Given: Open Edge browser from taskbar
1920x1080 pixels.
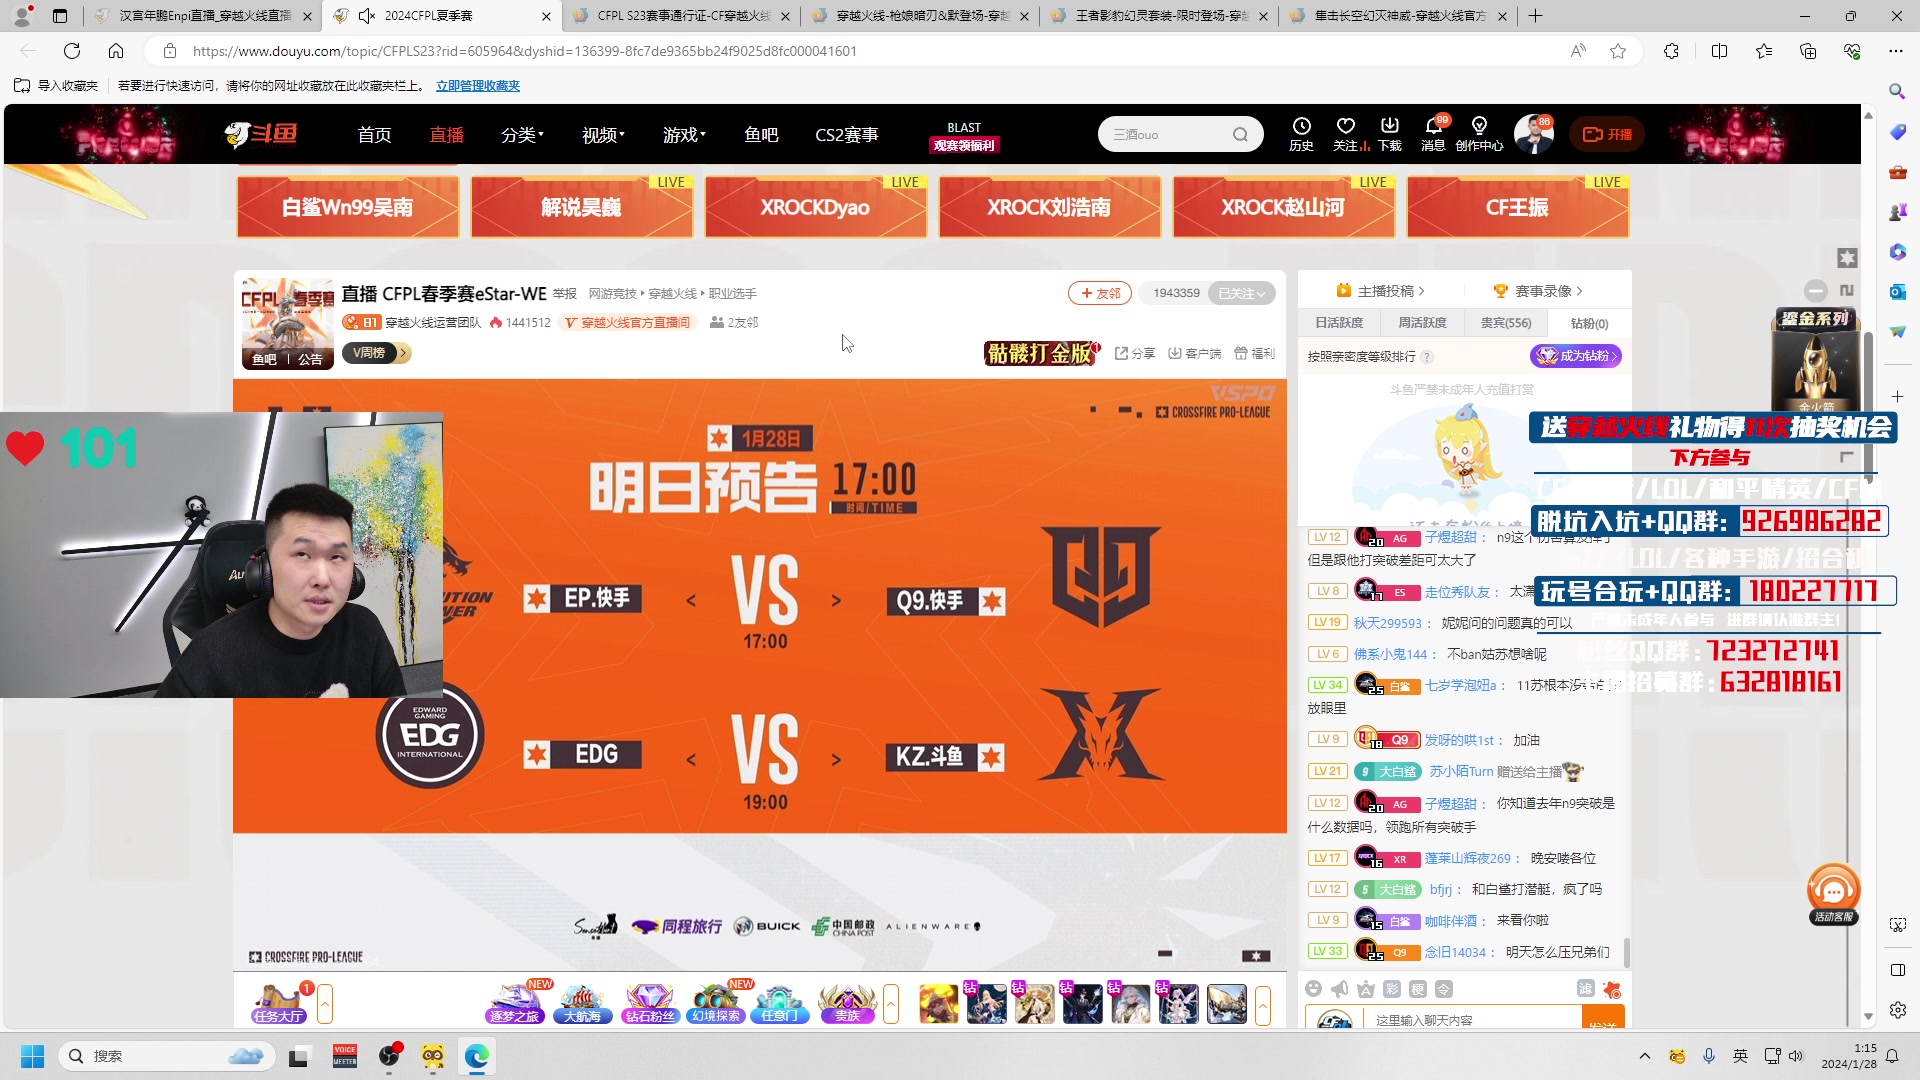Looking at the screenshot, I should point(477,1056).
